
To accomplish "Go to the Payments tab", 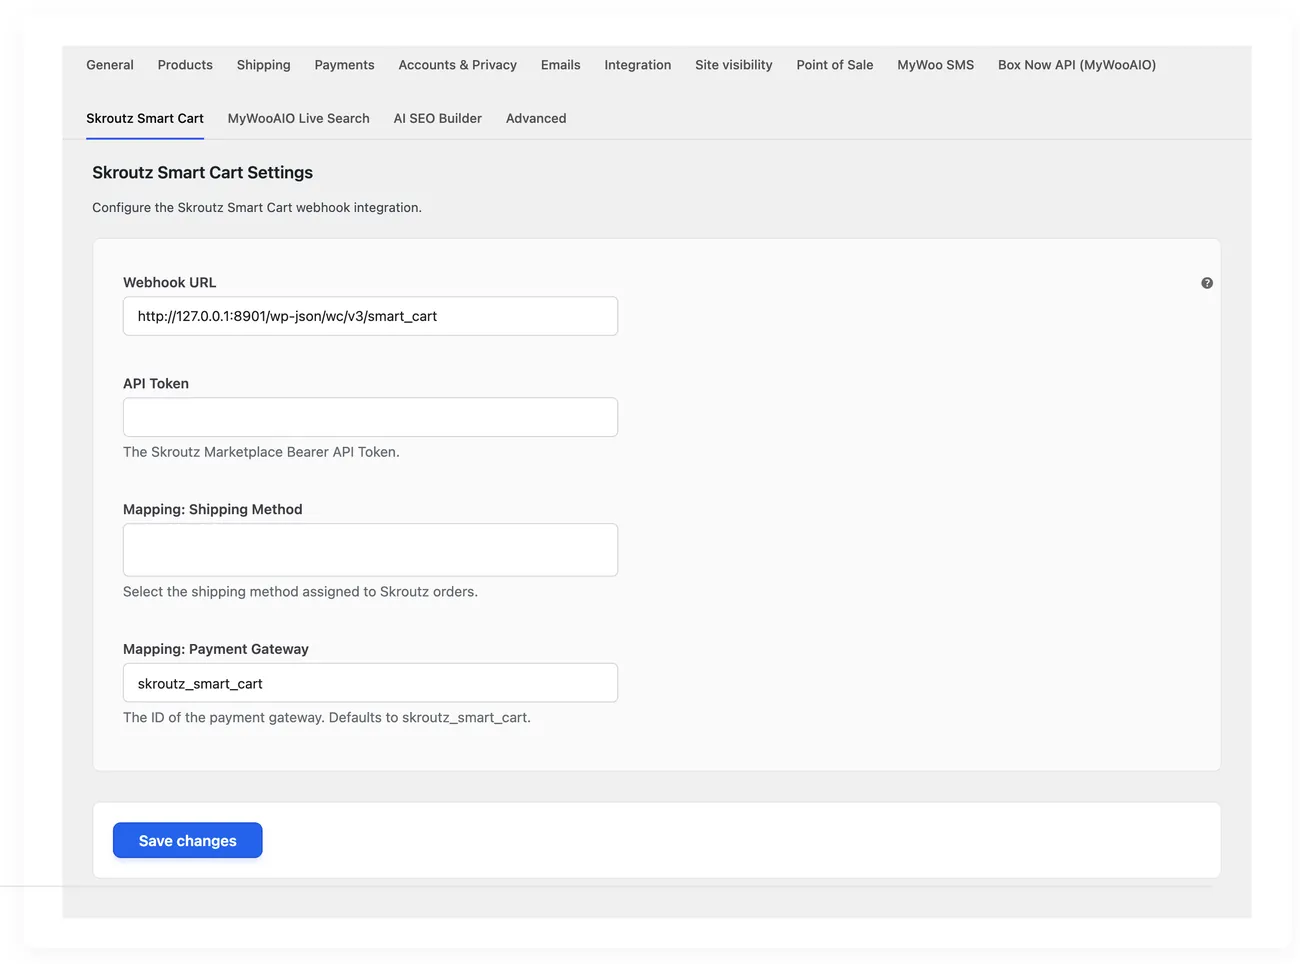I will pos(344,65).
